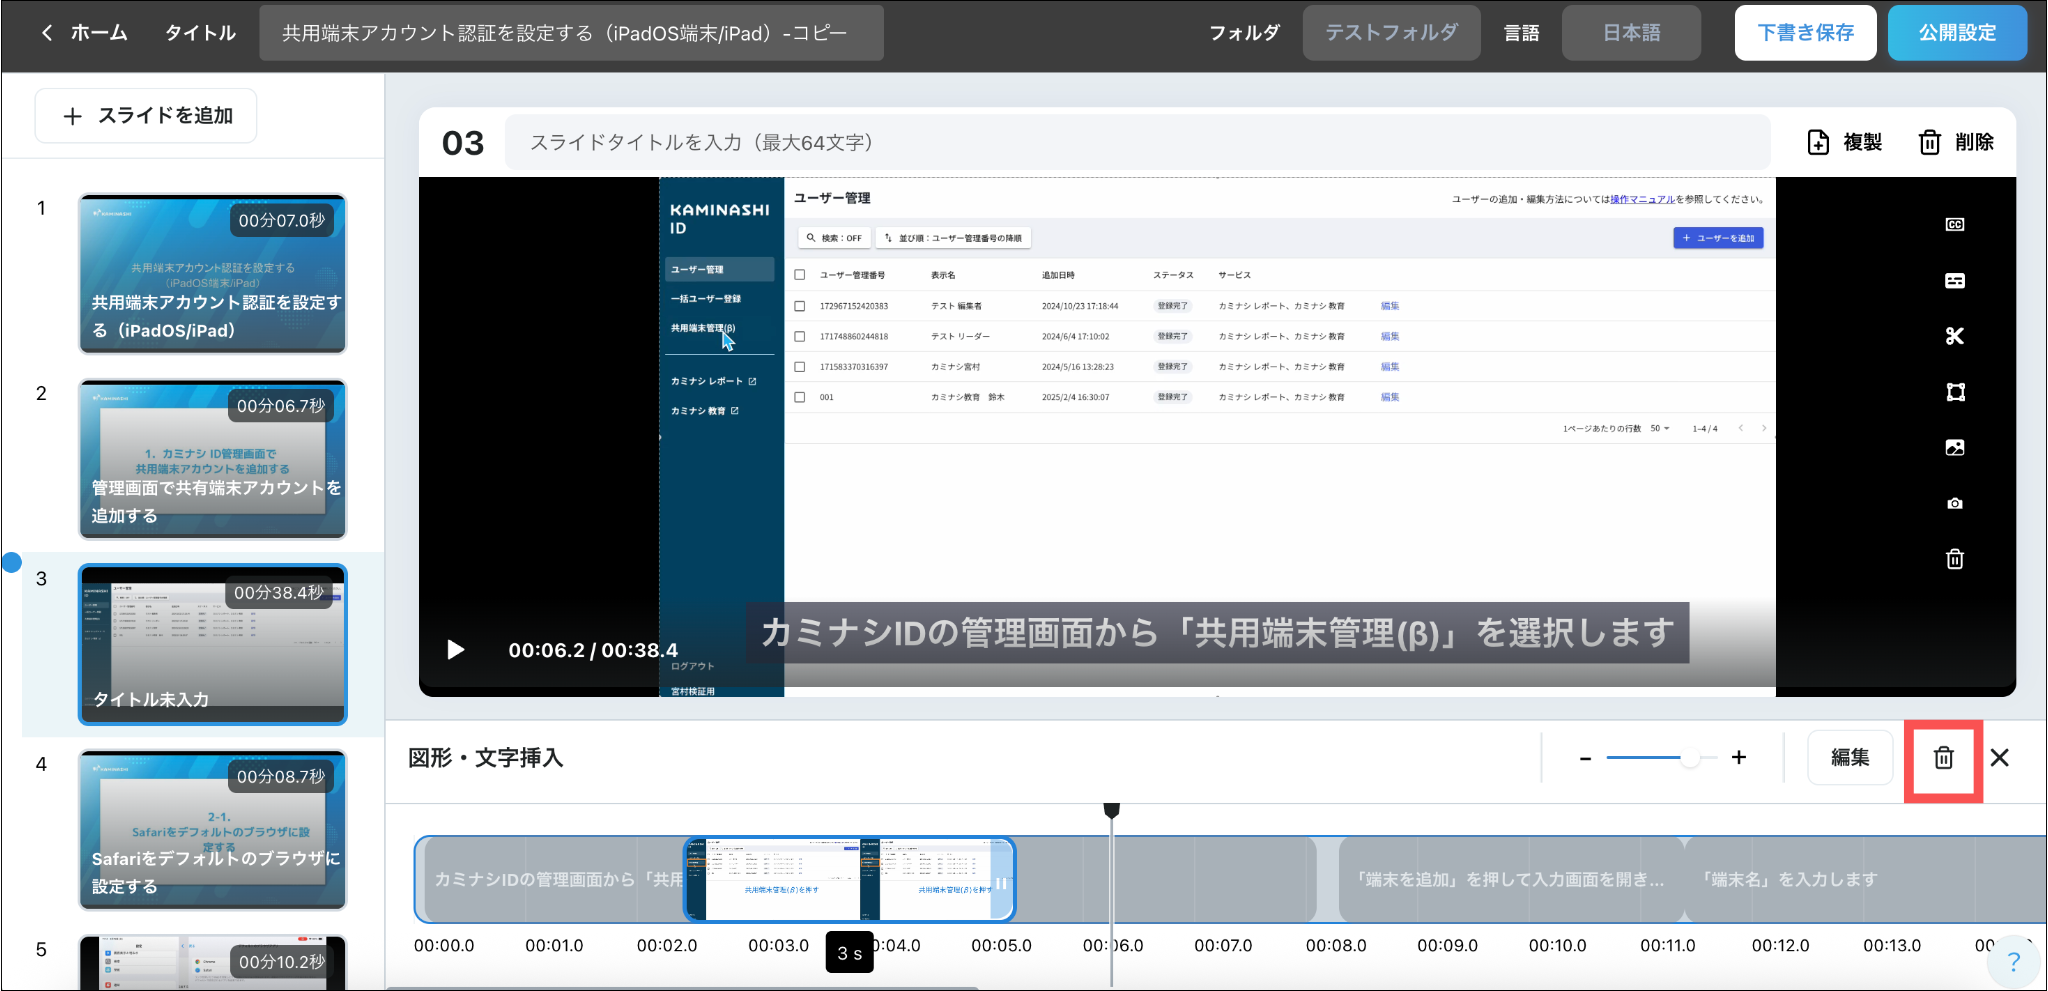This screenshot has height=991, width=2048.
Task: Toggle the header checkbox in user table
Action: 800,275
